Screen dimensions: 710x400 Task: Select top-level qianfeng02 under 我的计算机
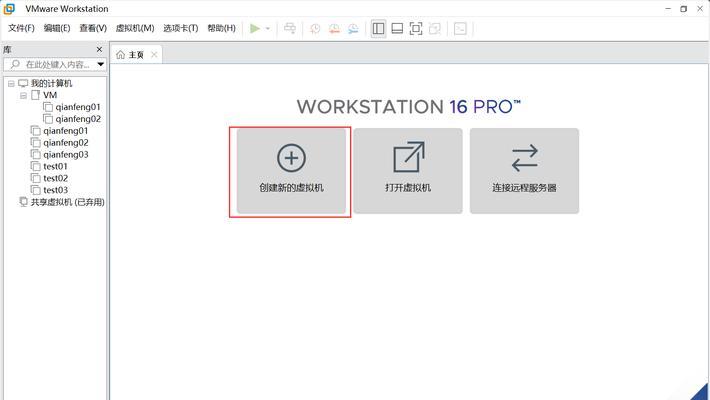coord(66,142)
